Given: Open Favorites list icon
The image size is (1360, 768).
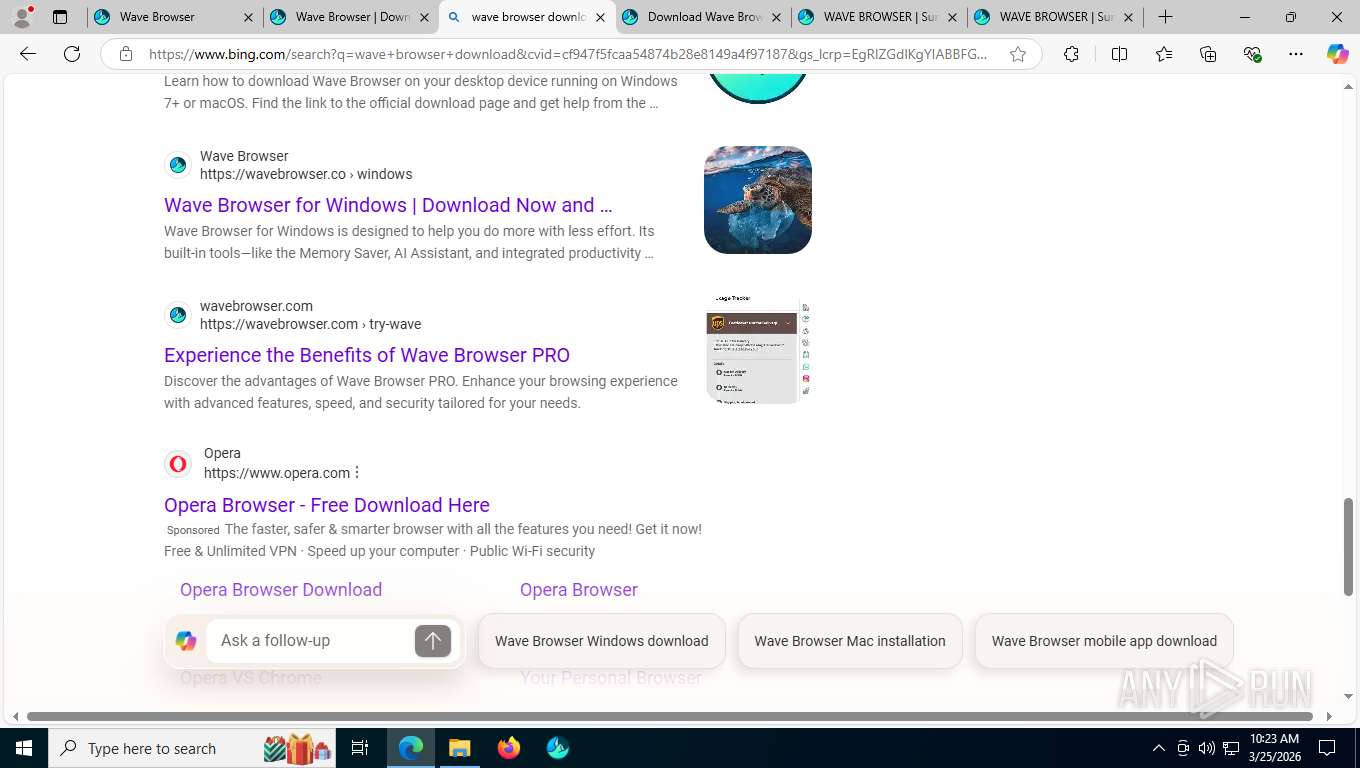Looking at the screenshot, I should click(1164, 54).
